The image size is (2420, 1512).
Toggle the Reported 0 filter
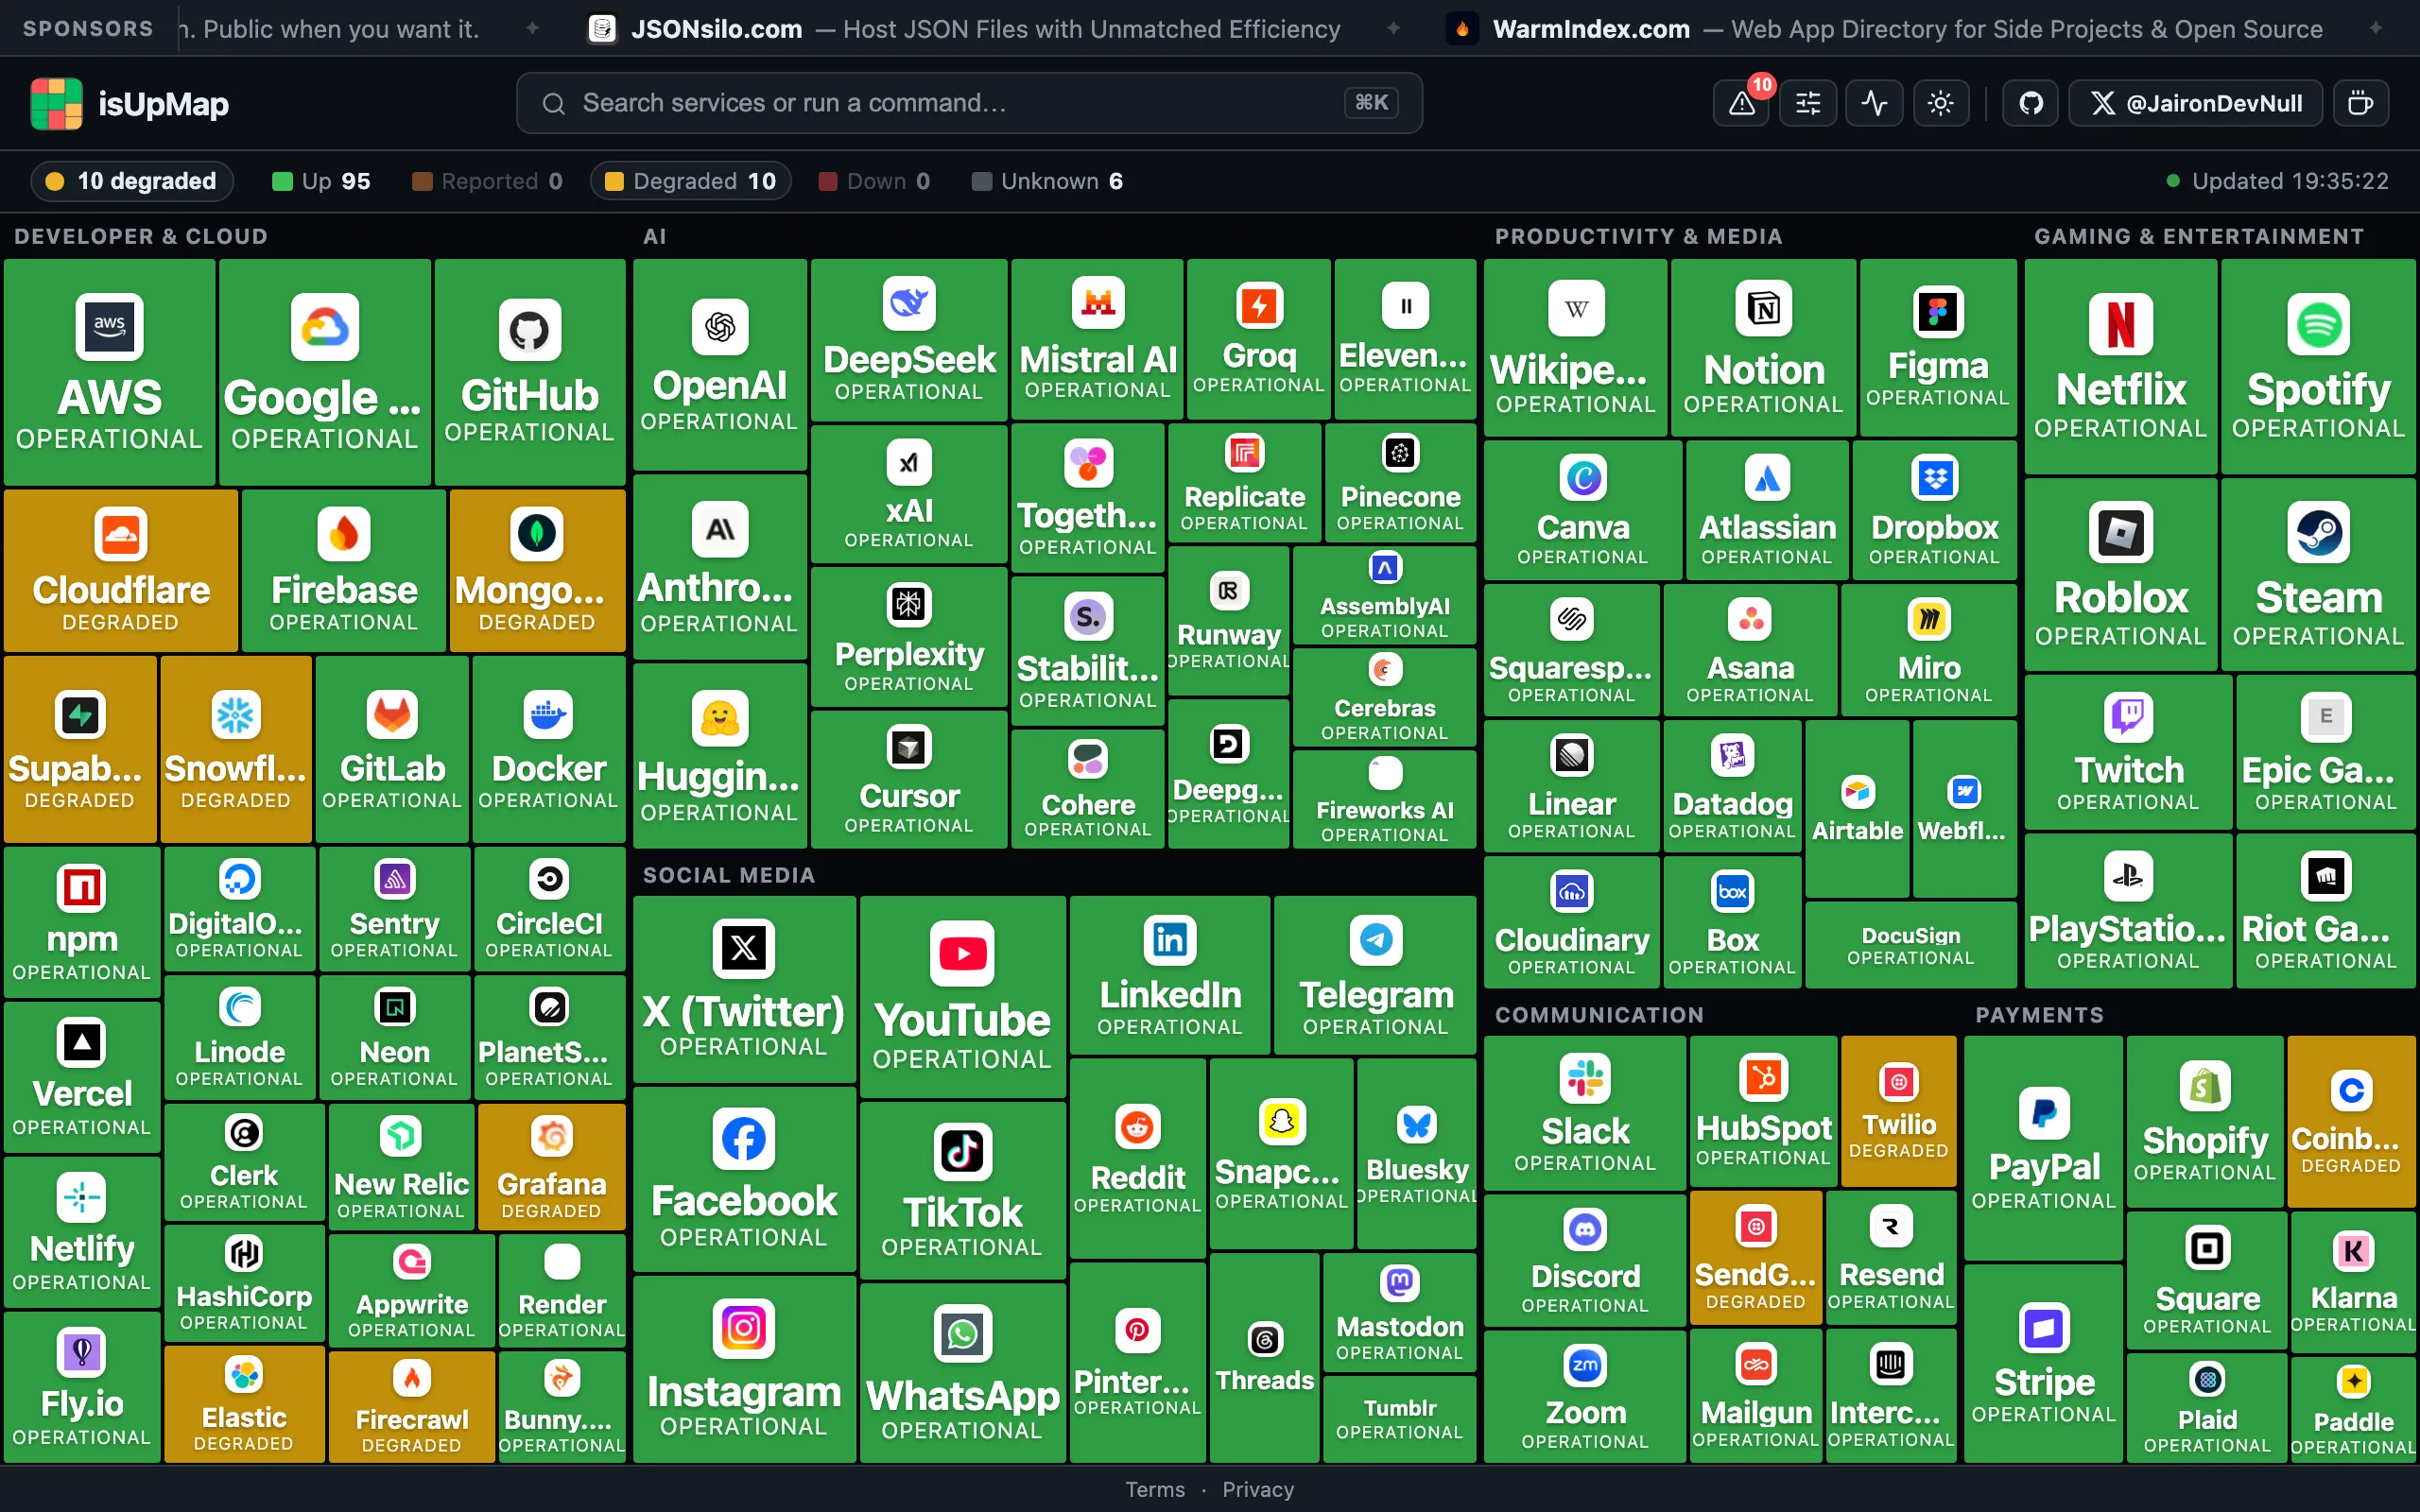tap(487, 181)
